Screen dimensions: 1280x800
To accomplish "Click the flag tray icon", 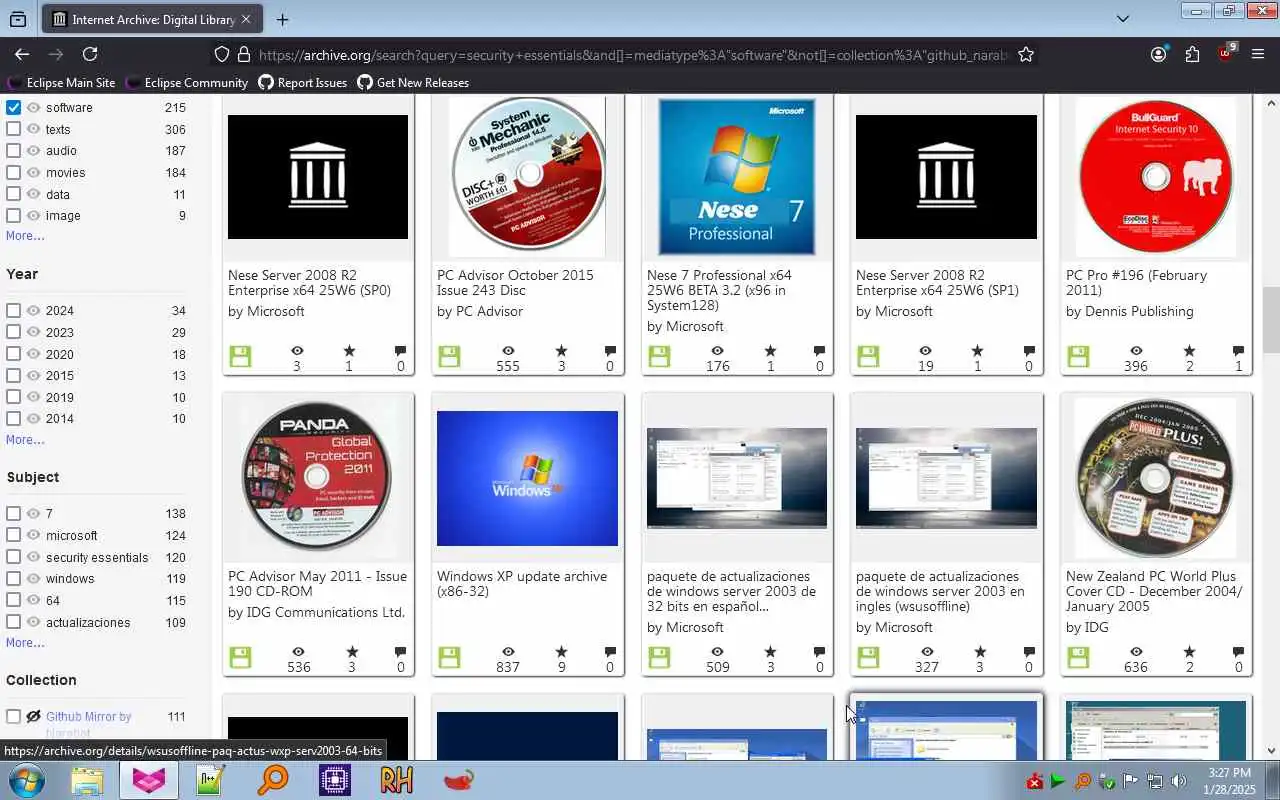I will 1130,781.
